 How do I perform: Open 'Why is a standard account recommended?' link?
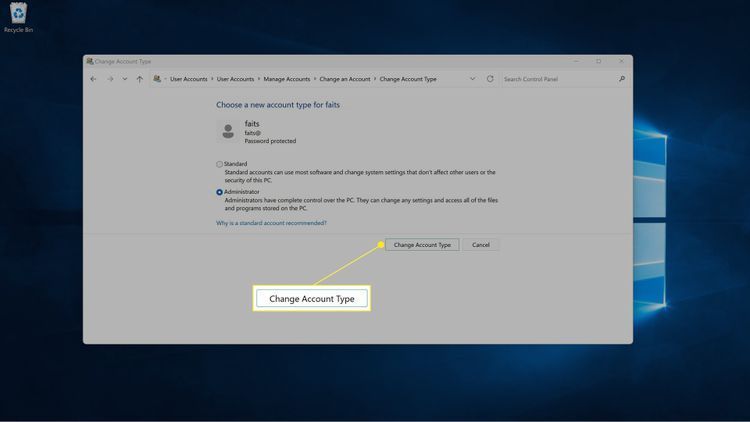coord(271,223)
